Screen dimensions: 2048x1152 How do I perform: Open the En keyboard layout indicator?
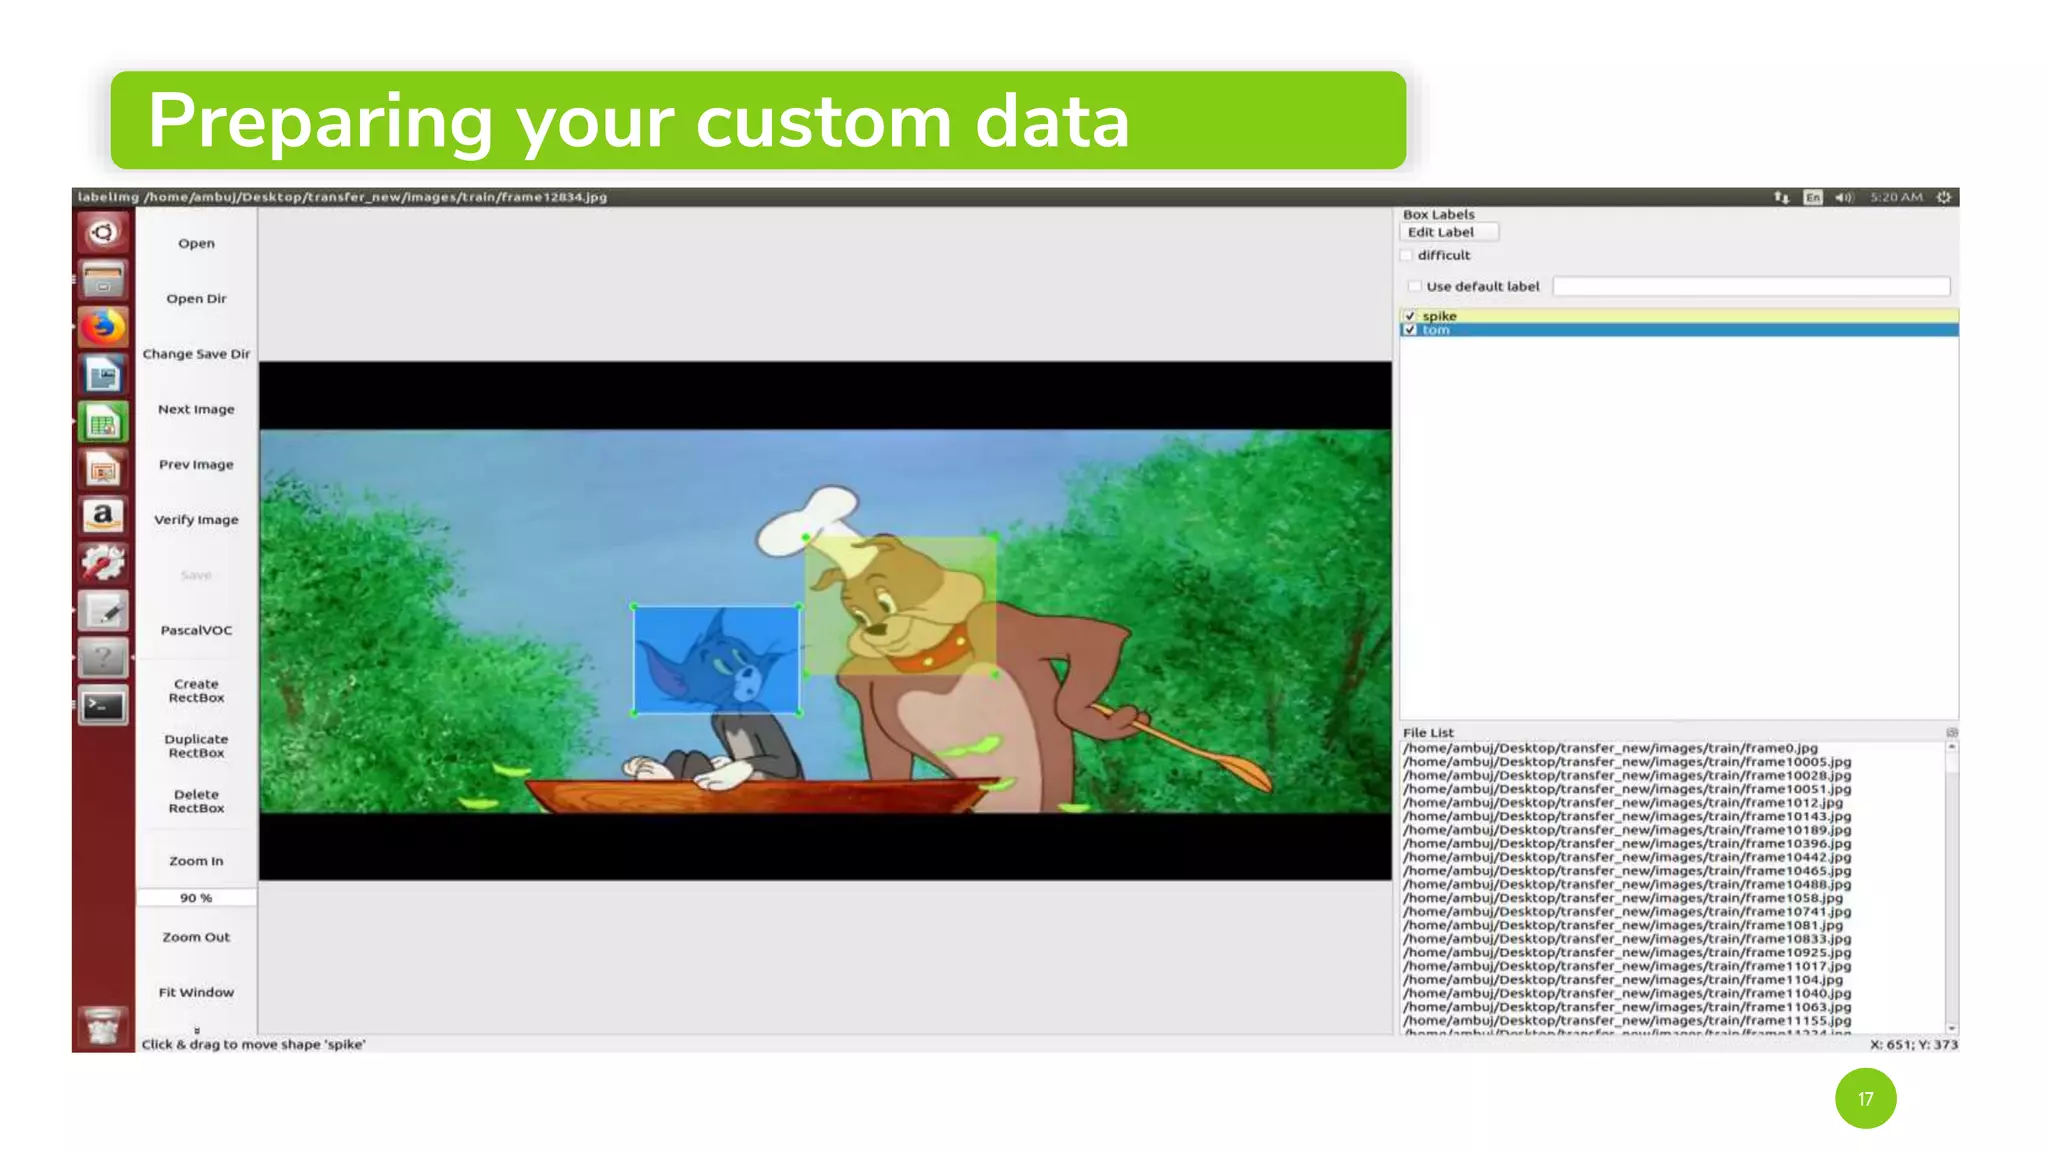point(1813,197)
